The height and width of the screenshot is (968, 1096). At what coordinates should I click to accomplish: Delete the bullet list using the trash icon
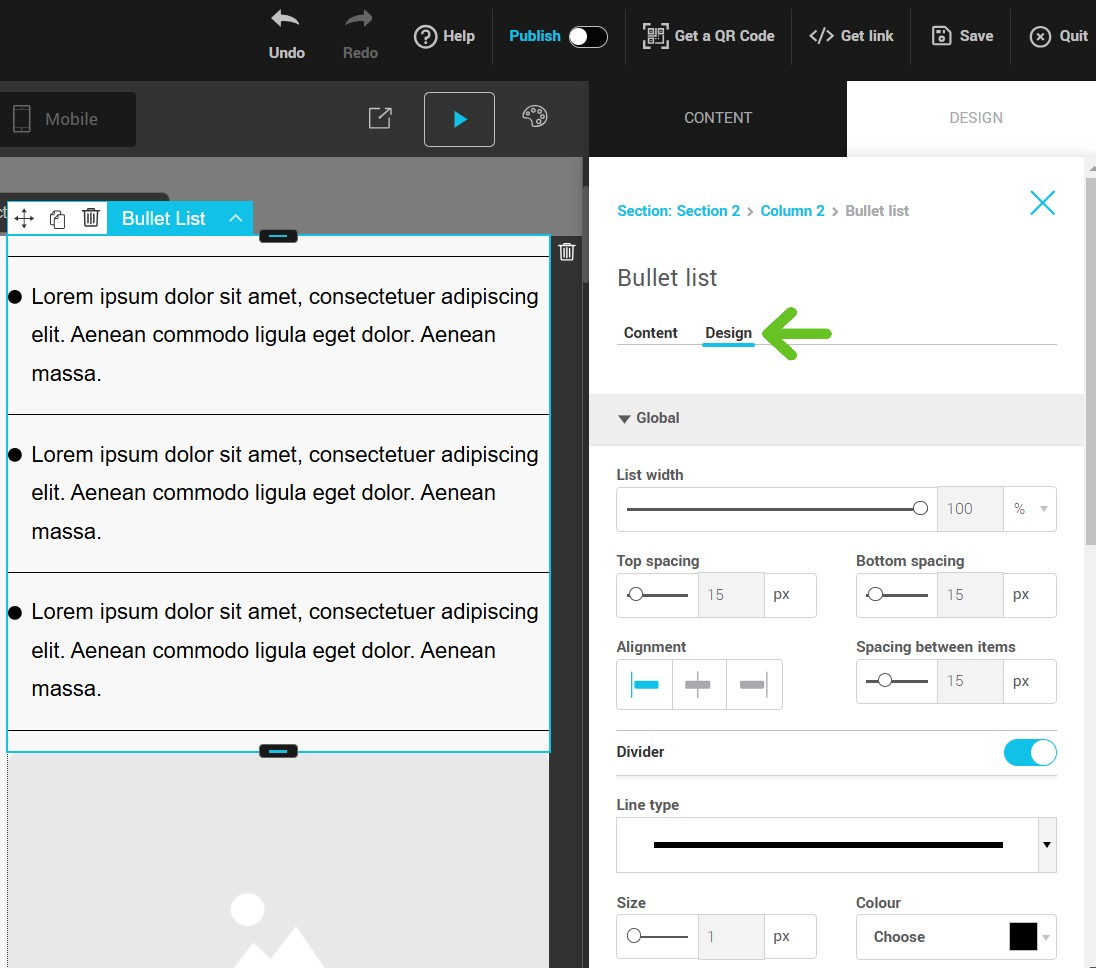point(90,217)
